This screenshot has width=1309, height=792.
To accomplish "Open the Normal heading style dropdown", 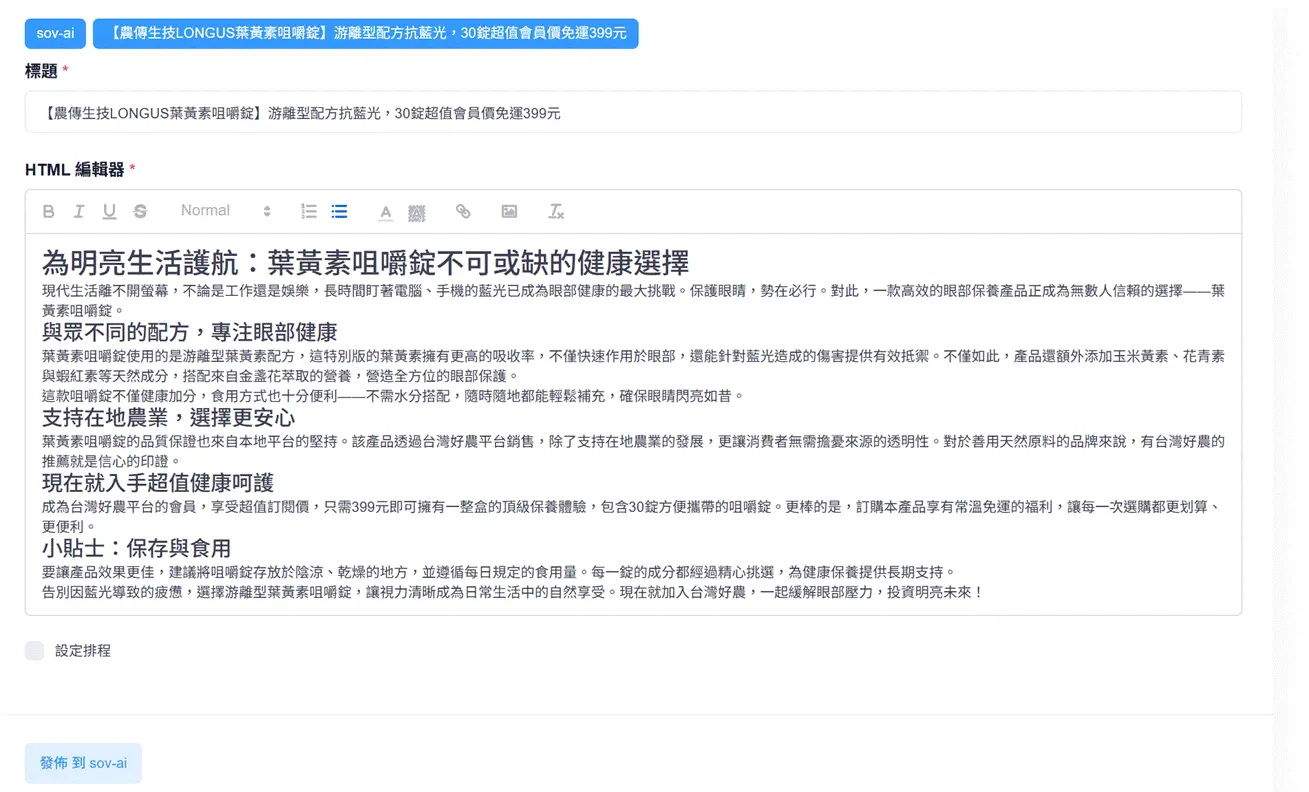I will (x=225, y=211).
